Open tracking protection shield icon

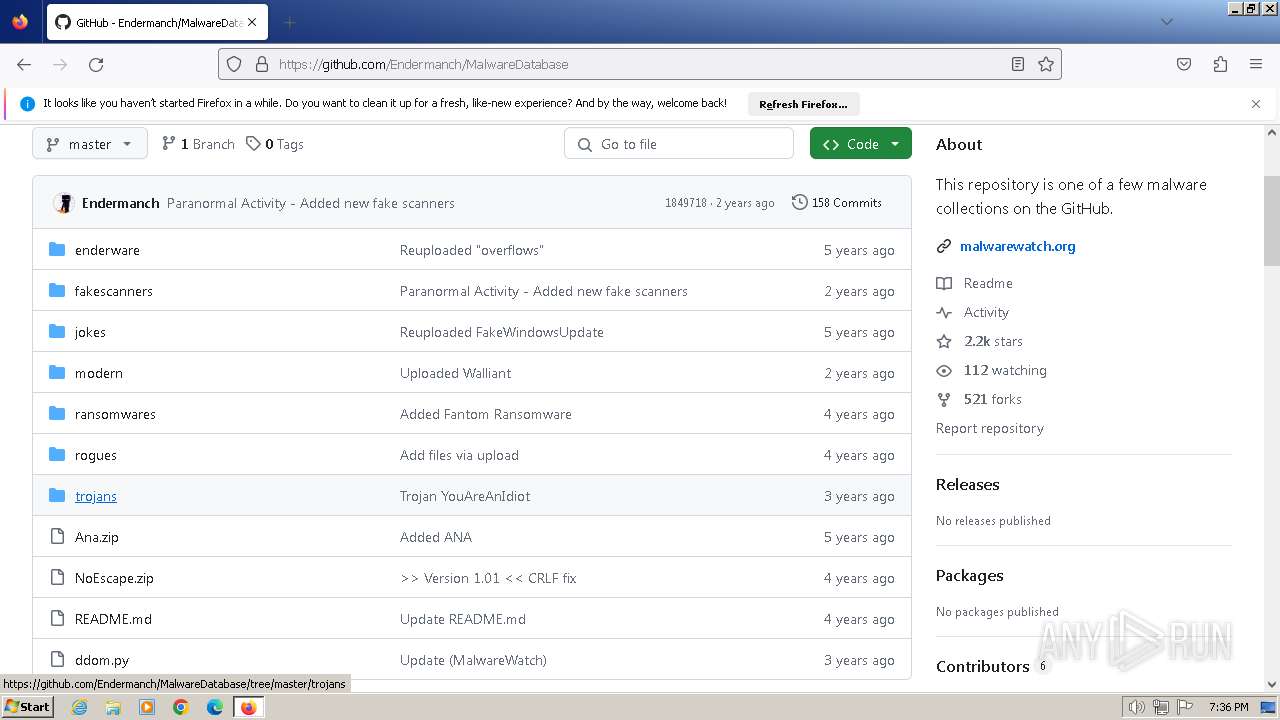coord(234,64)
